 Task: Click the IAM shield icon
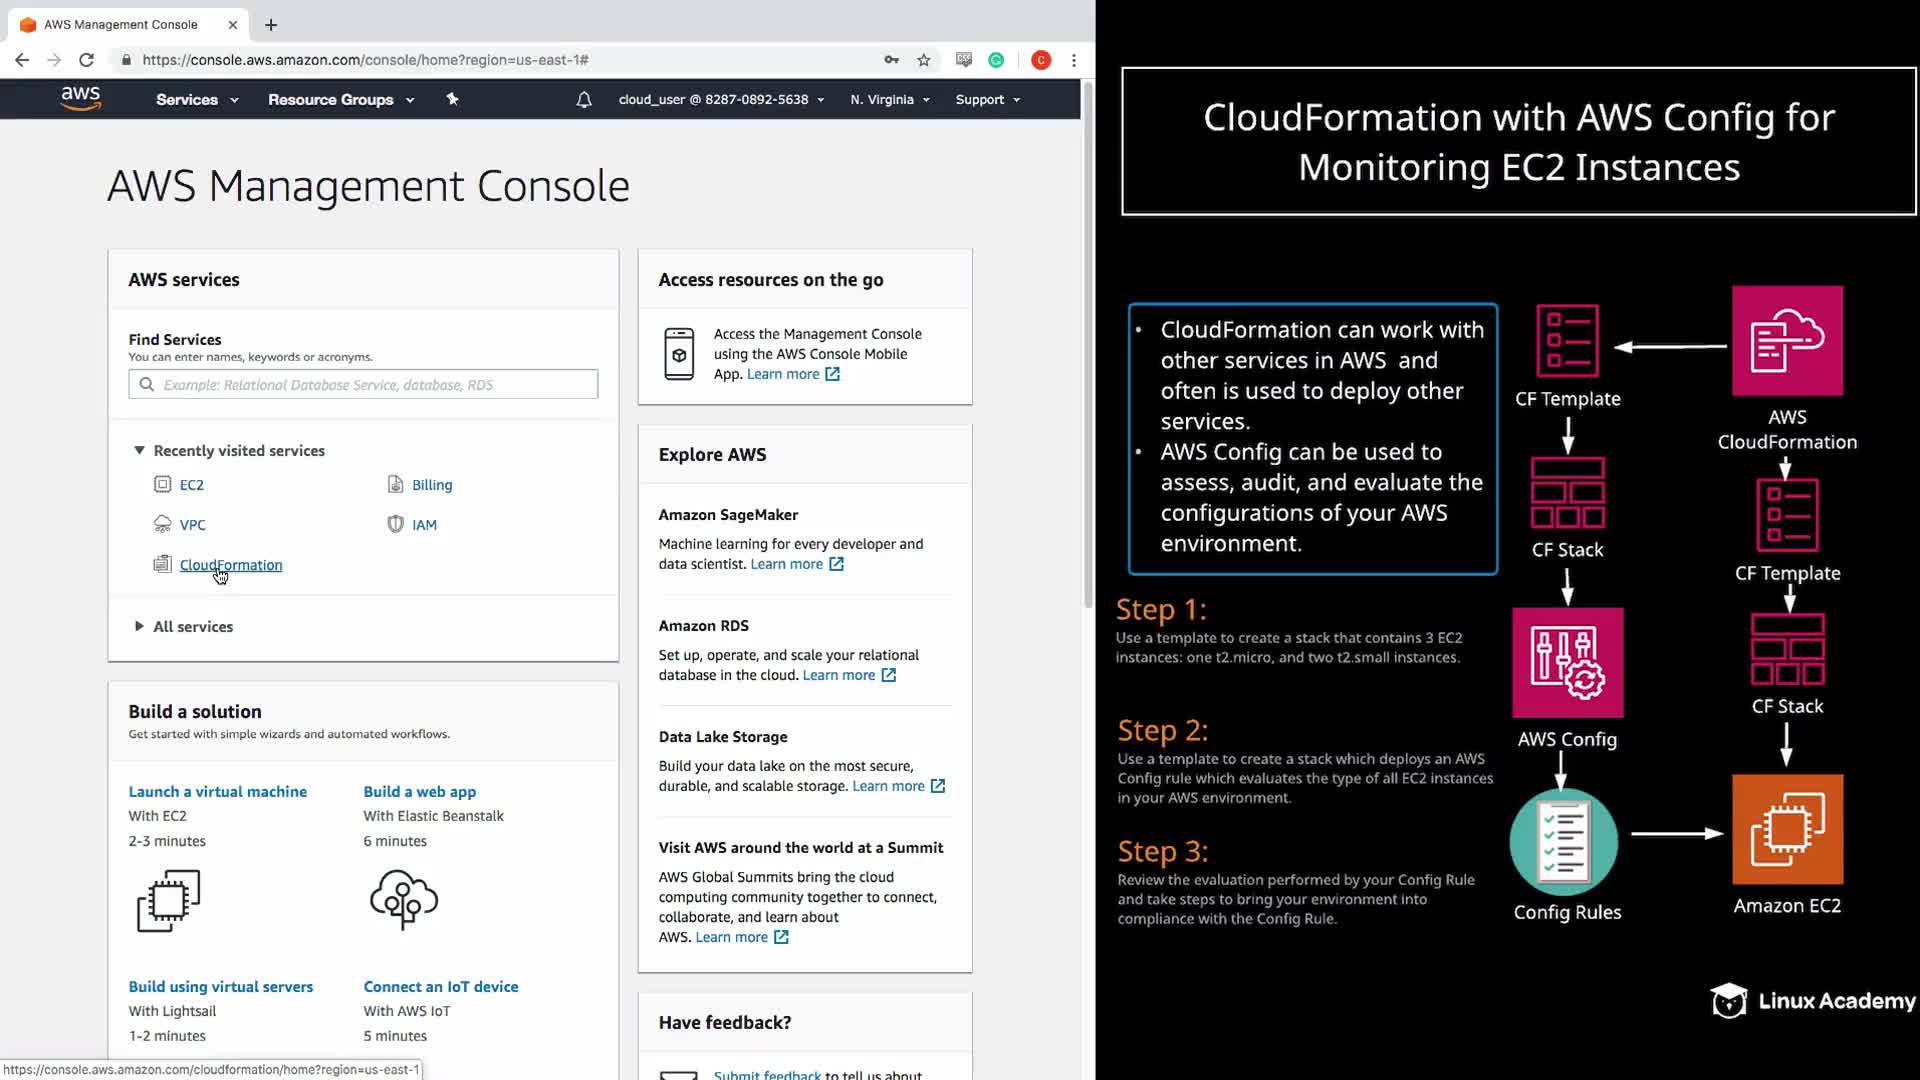click(395, 524)
